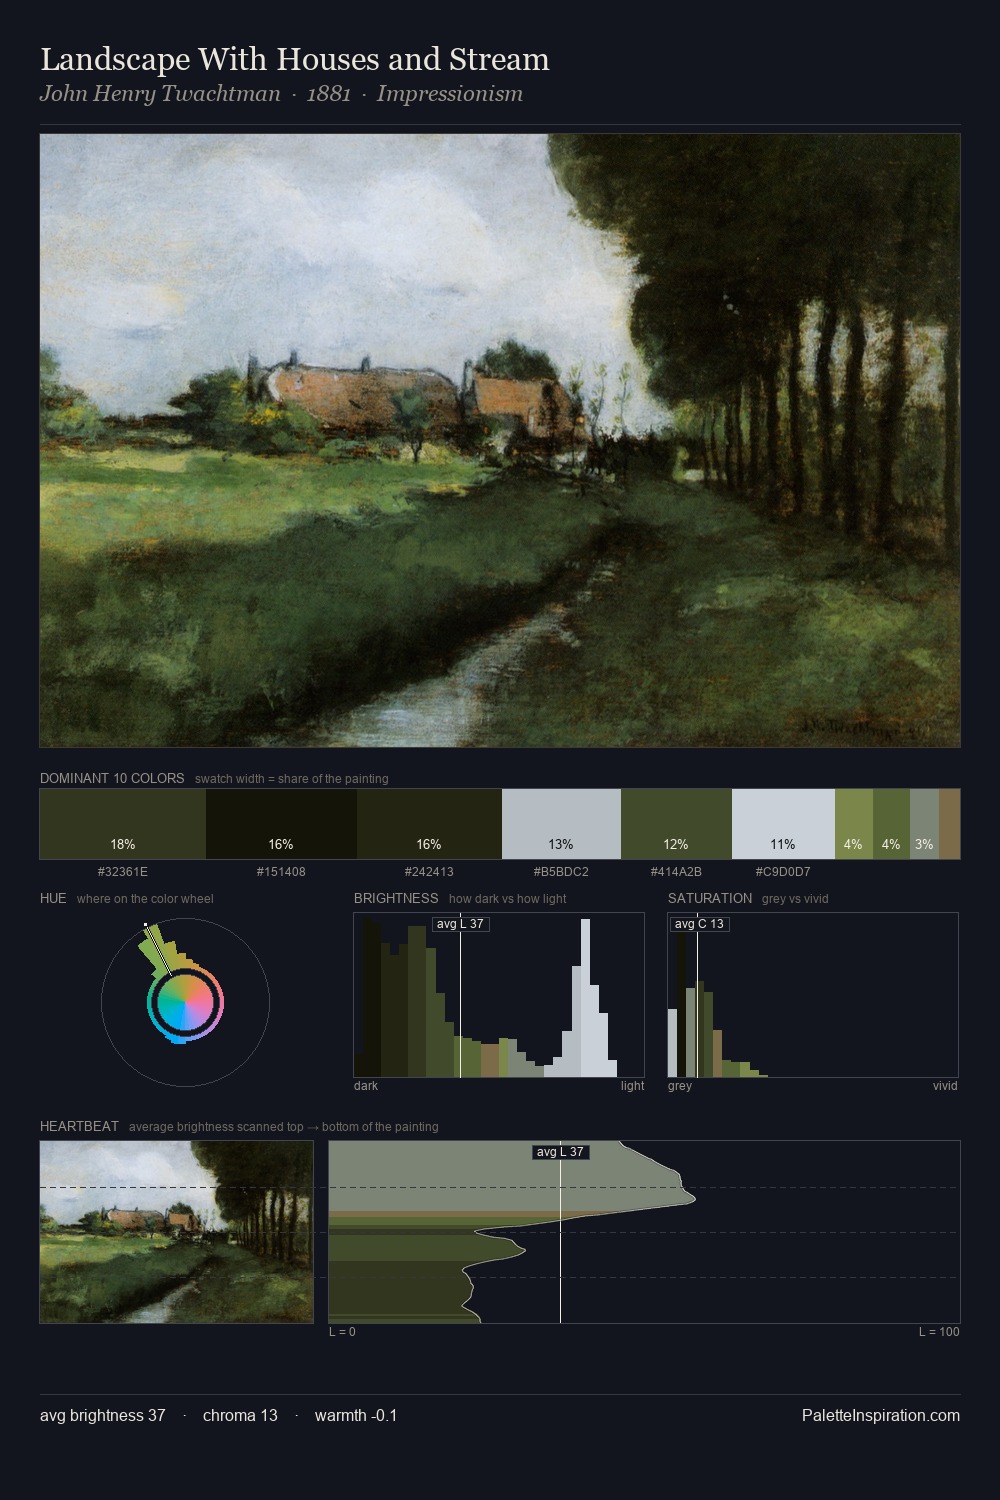Click the painting title Landscape With Houses and Stream
This screenshot has height=1500, width=1000.
tap(295, 59)
